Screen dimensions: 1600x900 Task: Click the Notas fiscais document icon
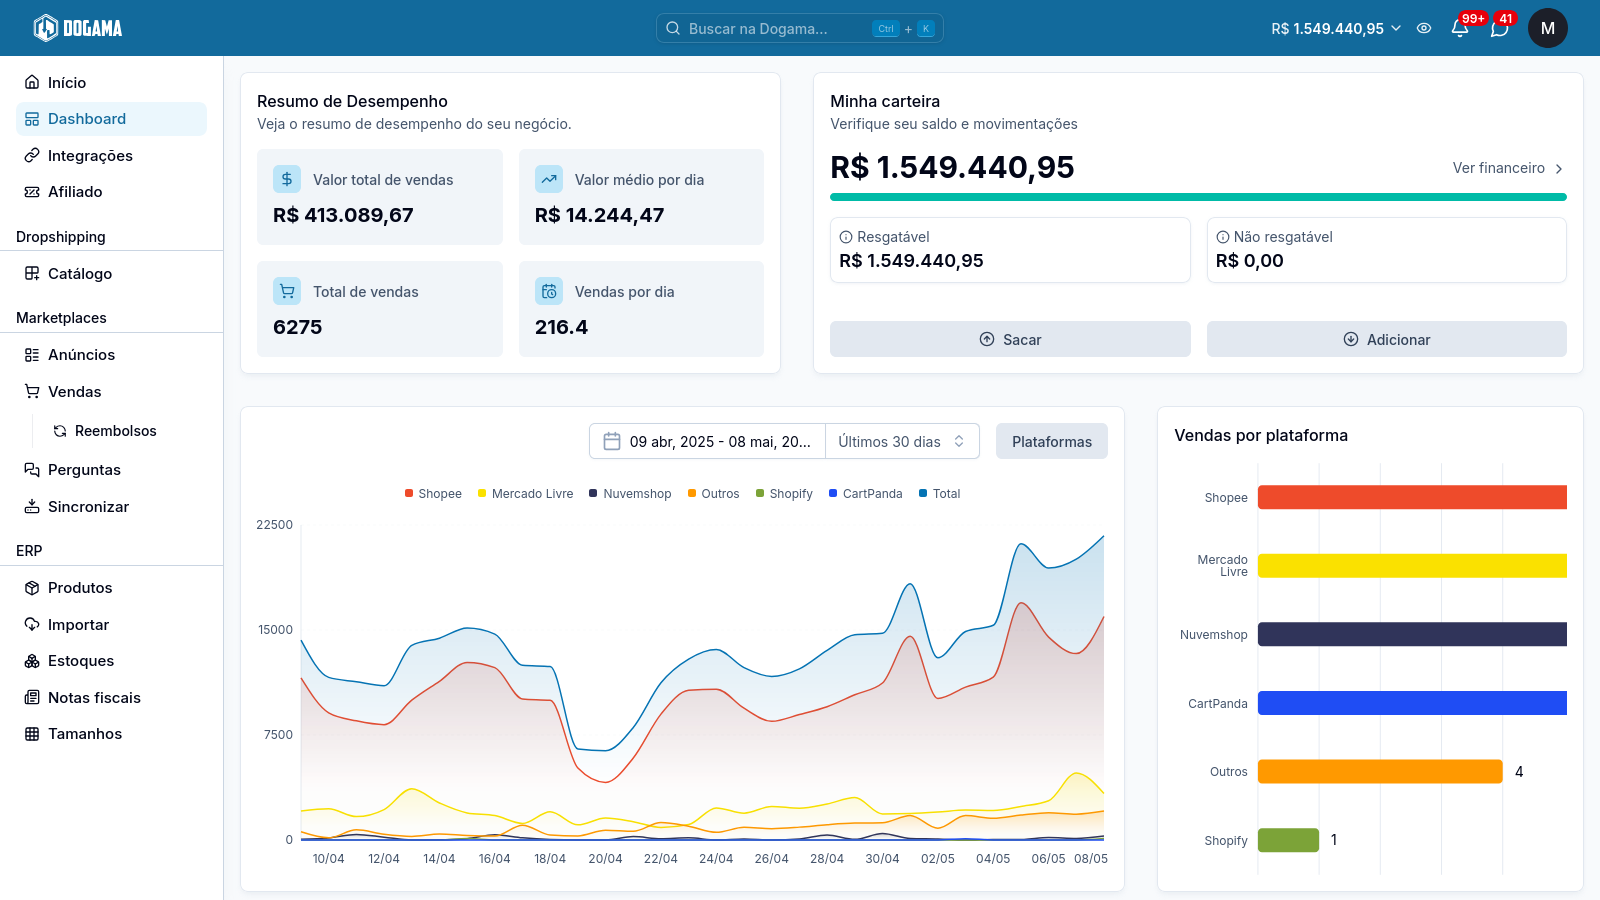[32, 698]
